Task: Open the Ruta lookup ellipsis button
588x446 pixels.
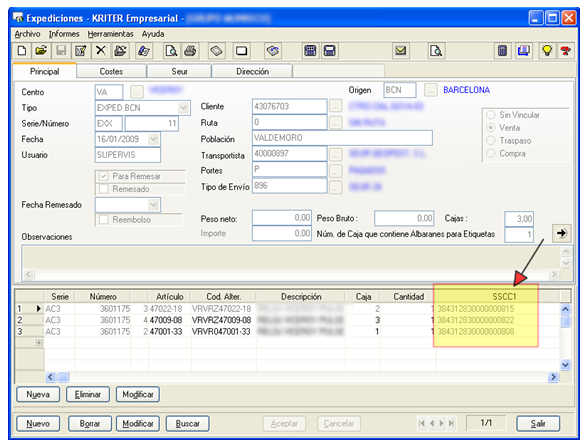Action: pos(336,122)
